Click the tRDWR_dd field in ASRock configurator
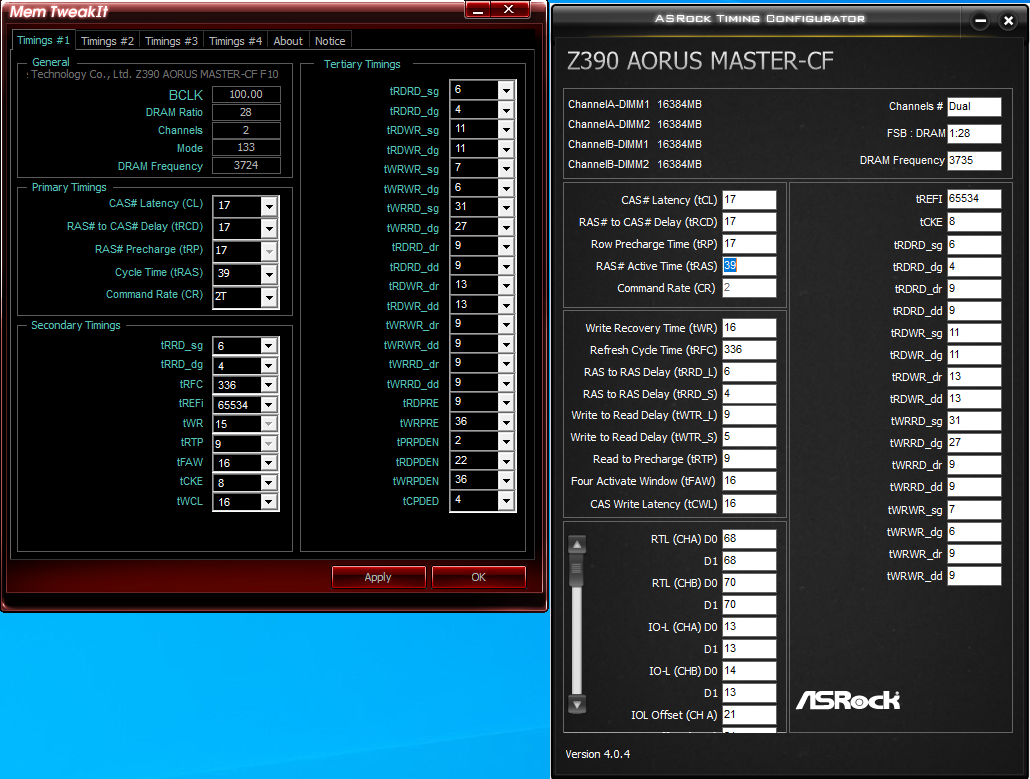 click(x=974, y=399)
